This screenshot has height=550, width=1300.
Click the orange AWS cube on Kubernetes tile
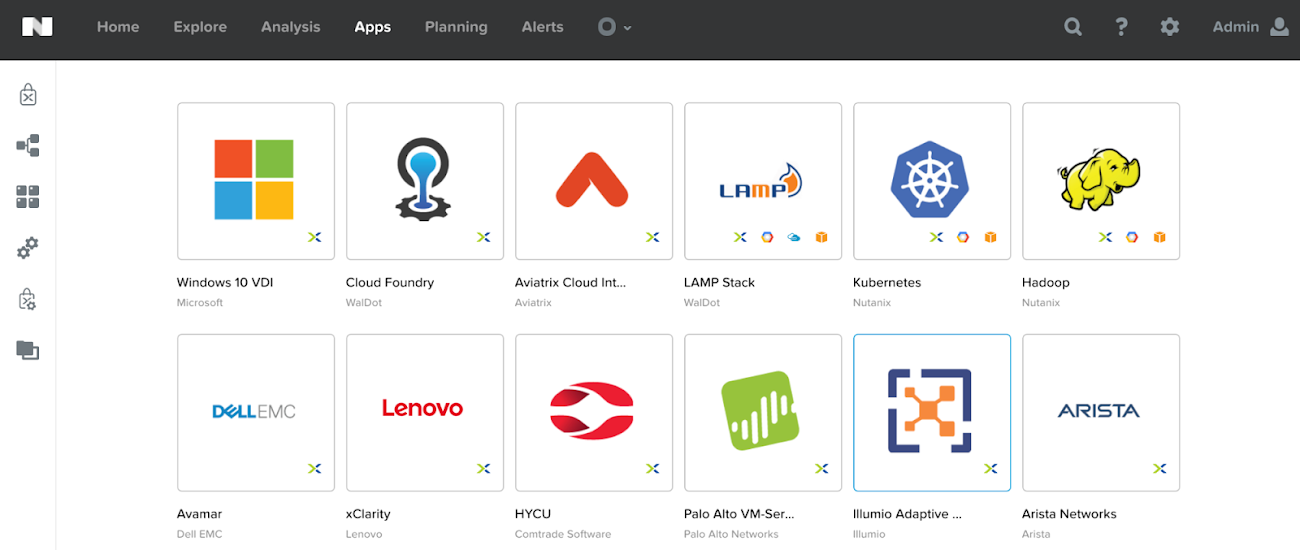(x=990, y=237)
